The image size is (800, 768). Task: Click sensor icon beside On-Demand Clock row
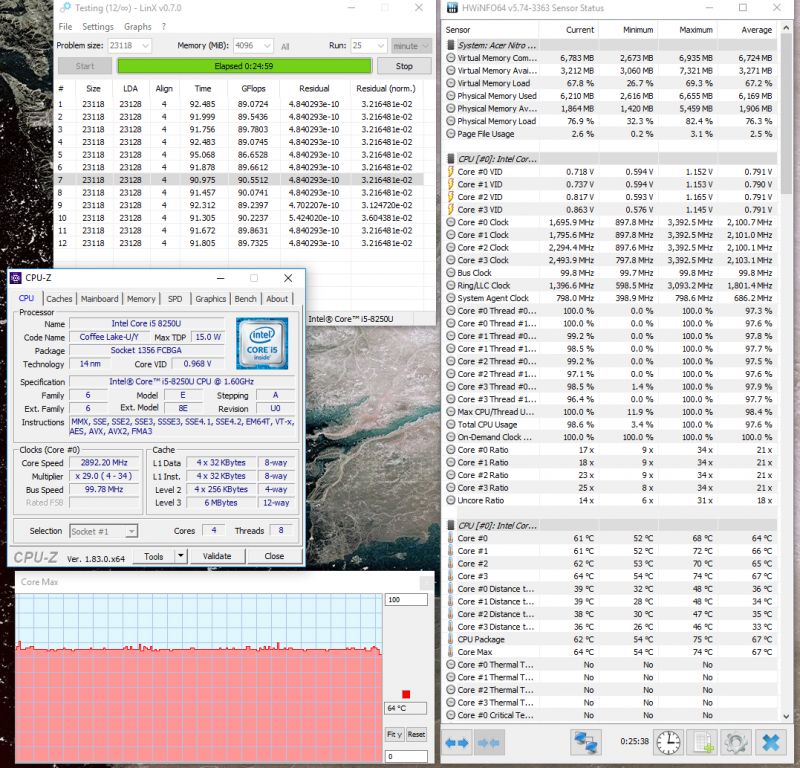pos(451,437)
